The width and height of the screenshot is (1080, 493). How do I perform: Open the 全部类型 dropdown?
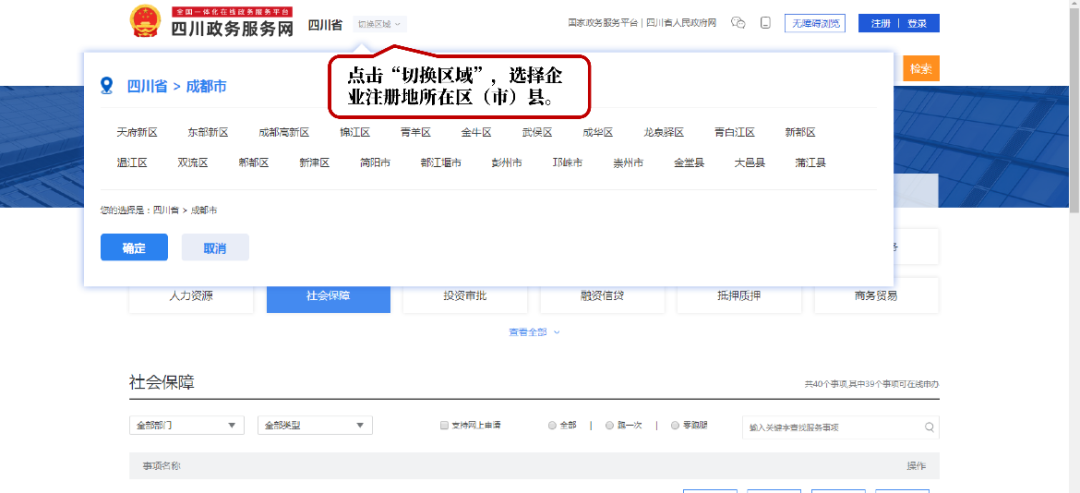click(314, 425)
